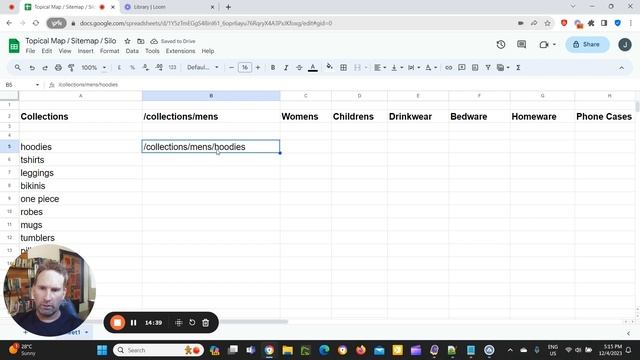Viewport: 640px width, 360px height.
Task: Increase decimal places
Action: [x=159, y=67]
